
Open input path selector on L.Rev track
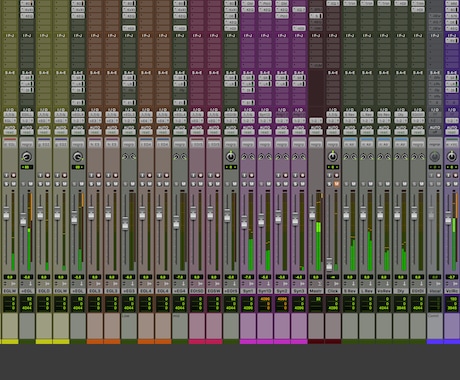367,115
